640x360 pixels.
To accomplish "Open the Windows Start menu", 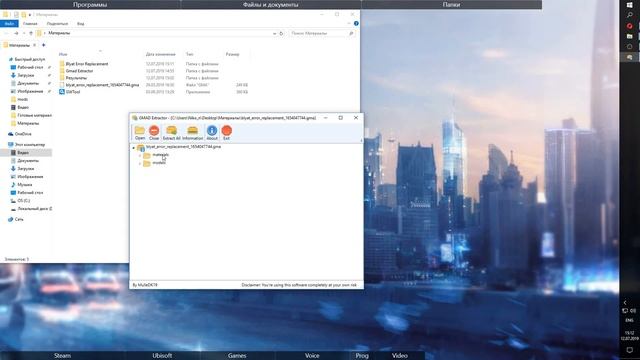I will [x=629, y=4].
